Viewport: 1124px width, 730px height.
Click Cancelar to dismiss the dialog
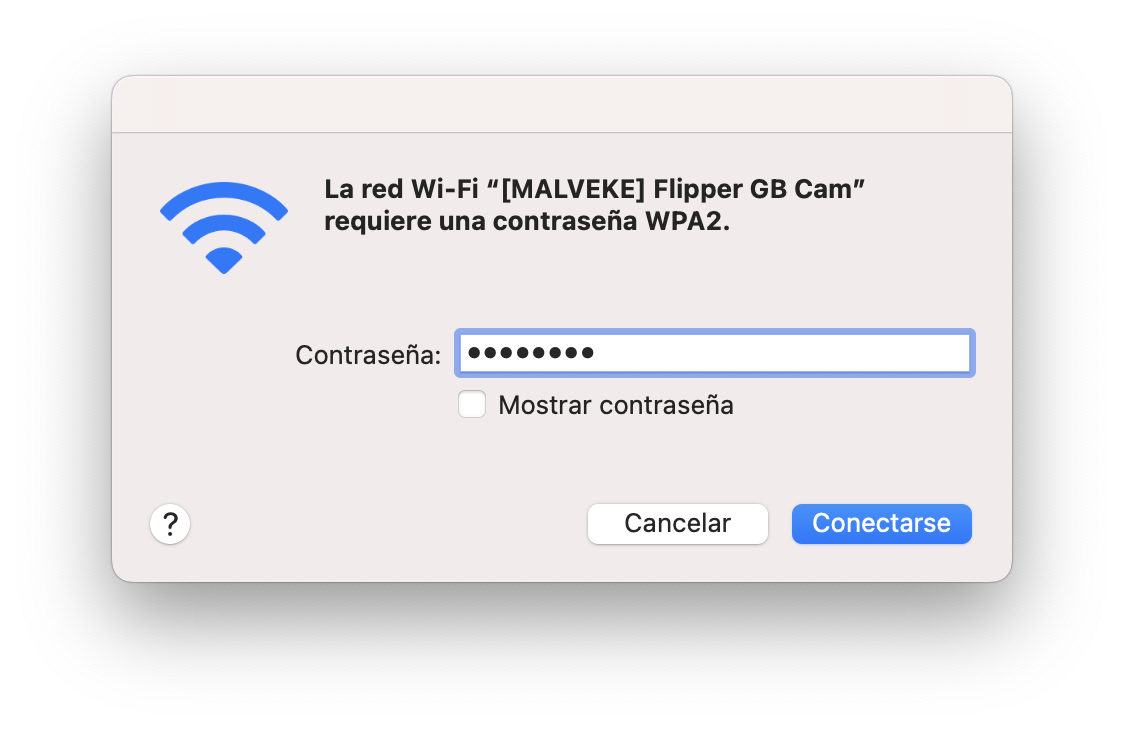[677, 523]
